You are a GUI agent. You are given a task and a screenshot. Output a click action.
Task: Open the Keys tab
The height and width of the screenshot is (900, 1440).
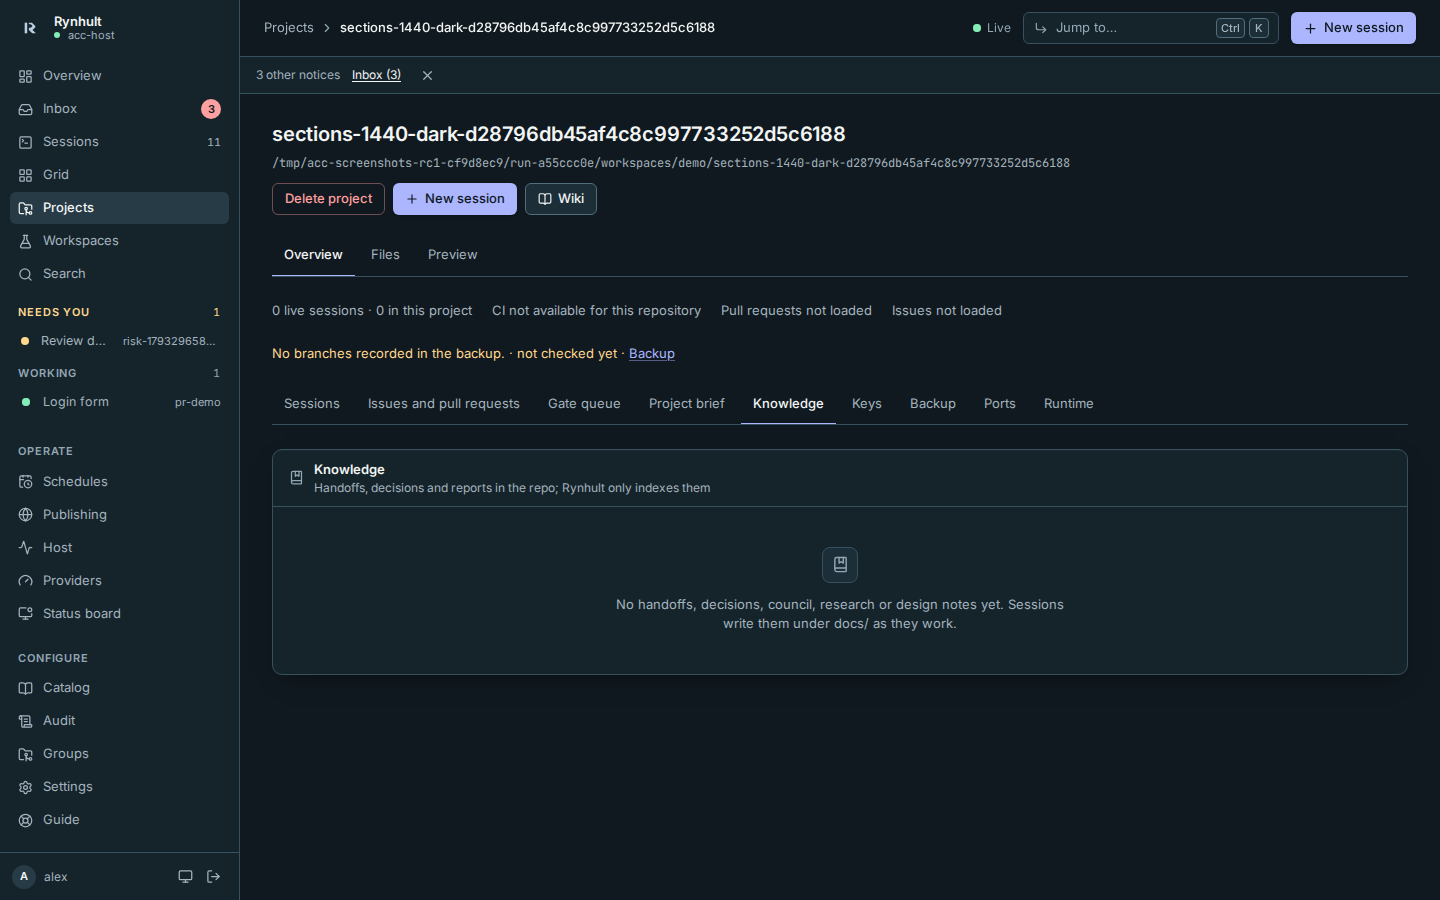[x=867, y=404]
